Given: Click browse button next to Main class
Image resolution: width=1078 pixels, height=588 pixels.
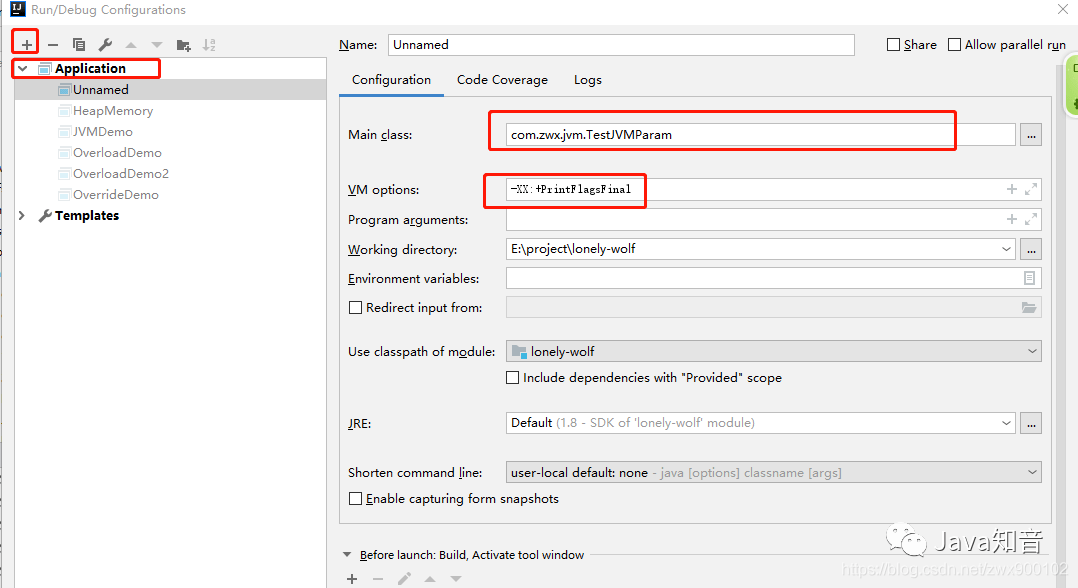Looking at the screenshot, I should [x=1031, y=135].
